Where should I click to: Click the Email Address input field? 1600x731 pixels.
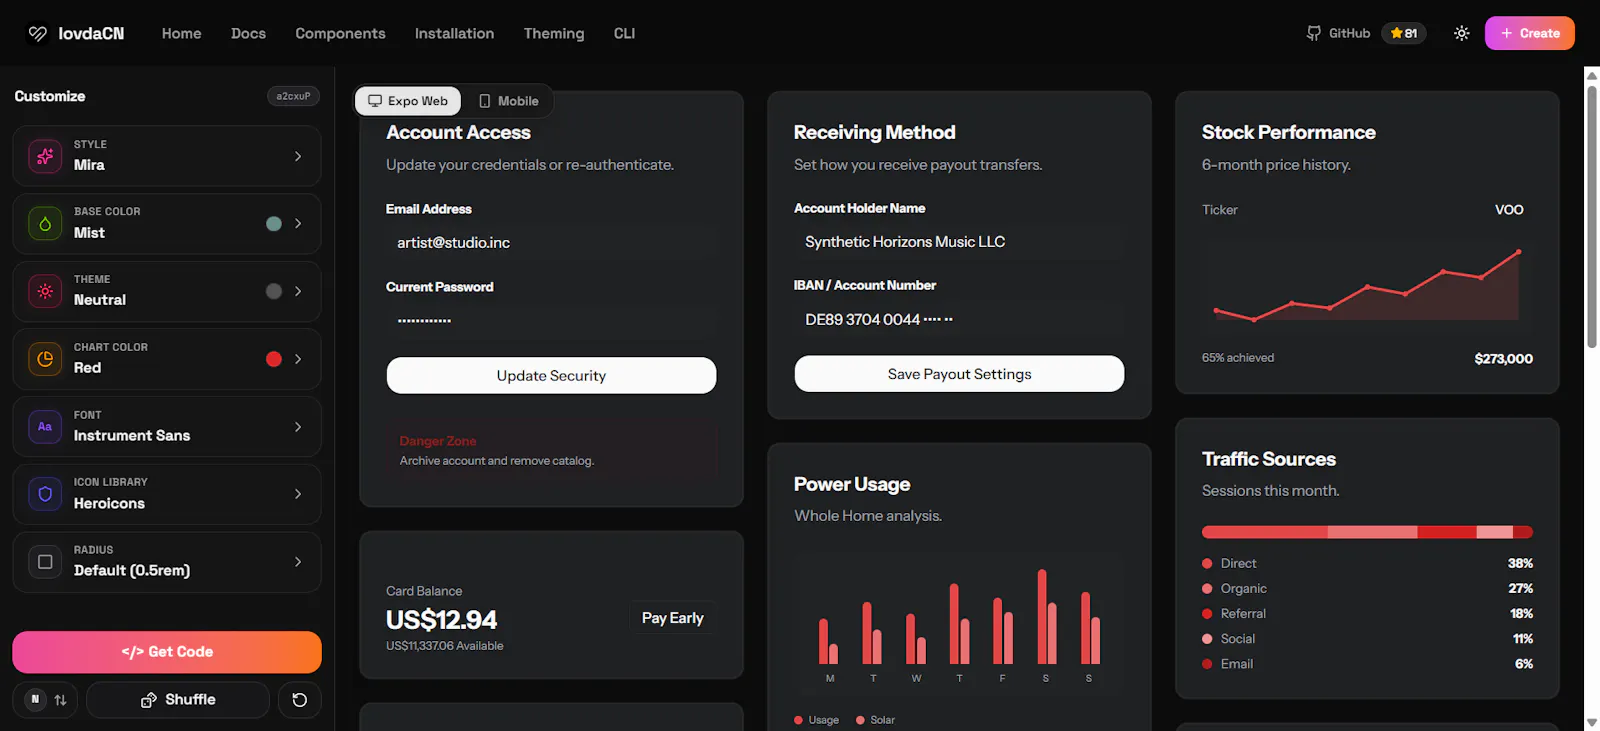pos(551,243)
